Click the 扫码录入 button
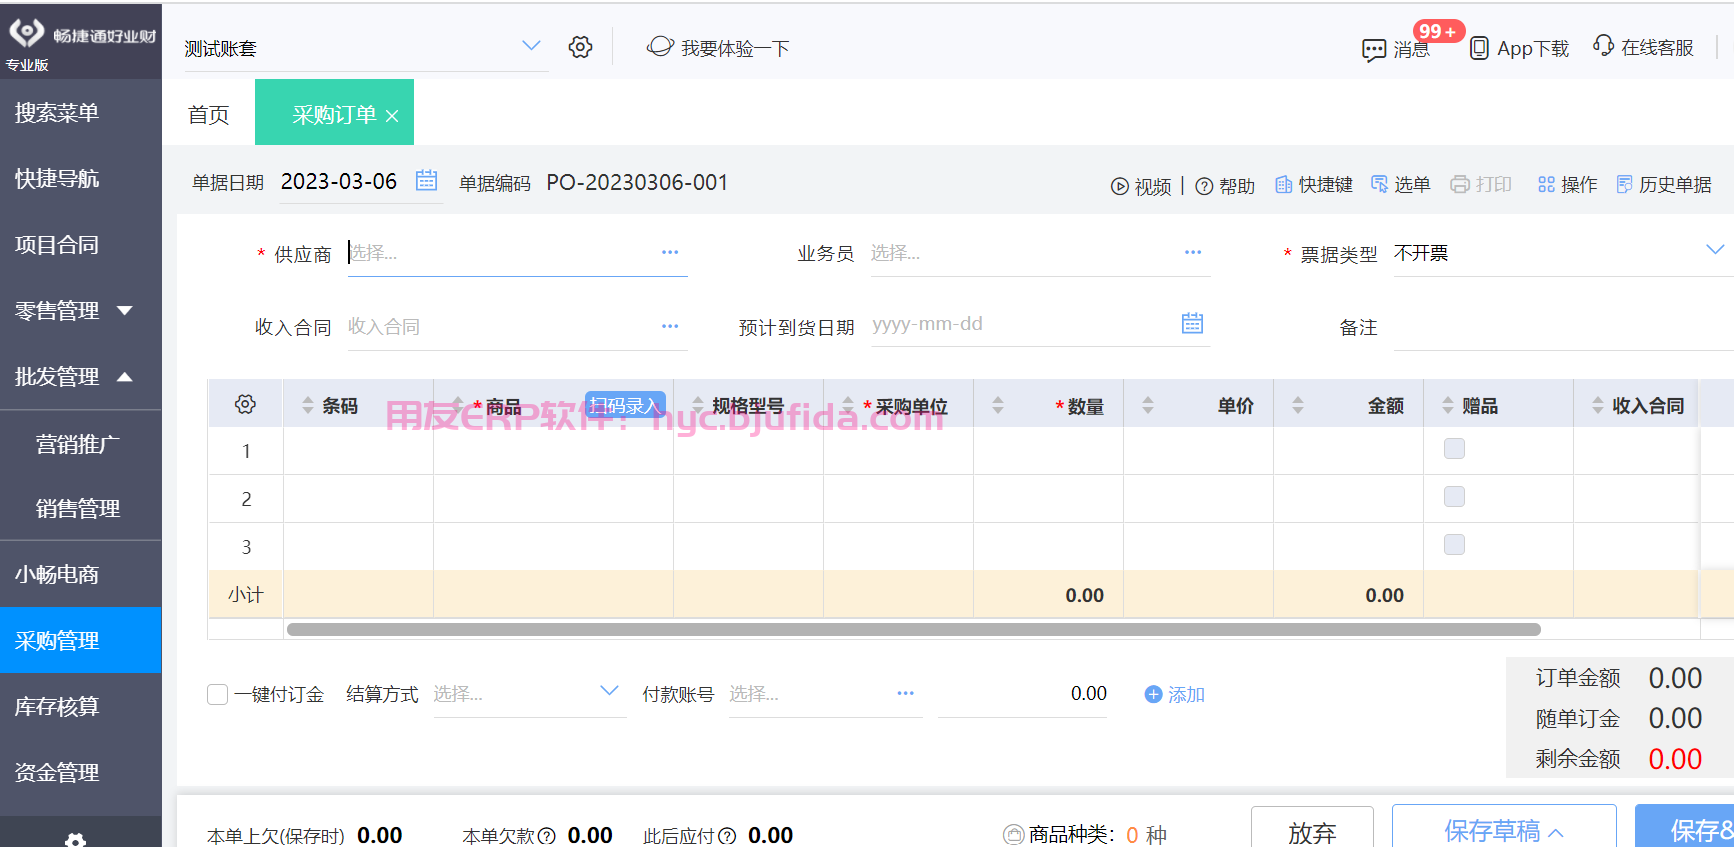The width and height of the screenshot is (1734, 847). (x=625, y=404)
